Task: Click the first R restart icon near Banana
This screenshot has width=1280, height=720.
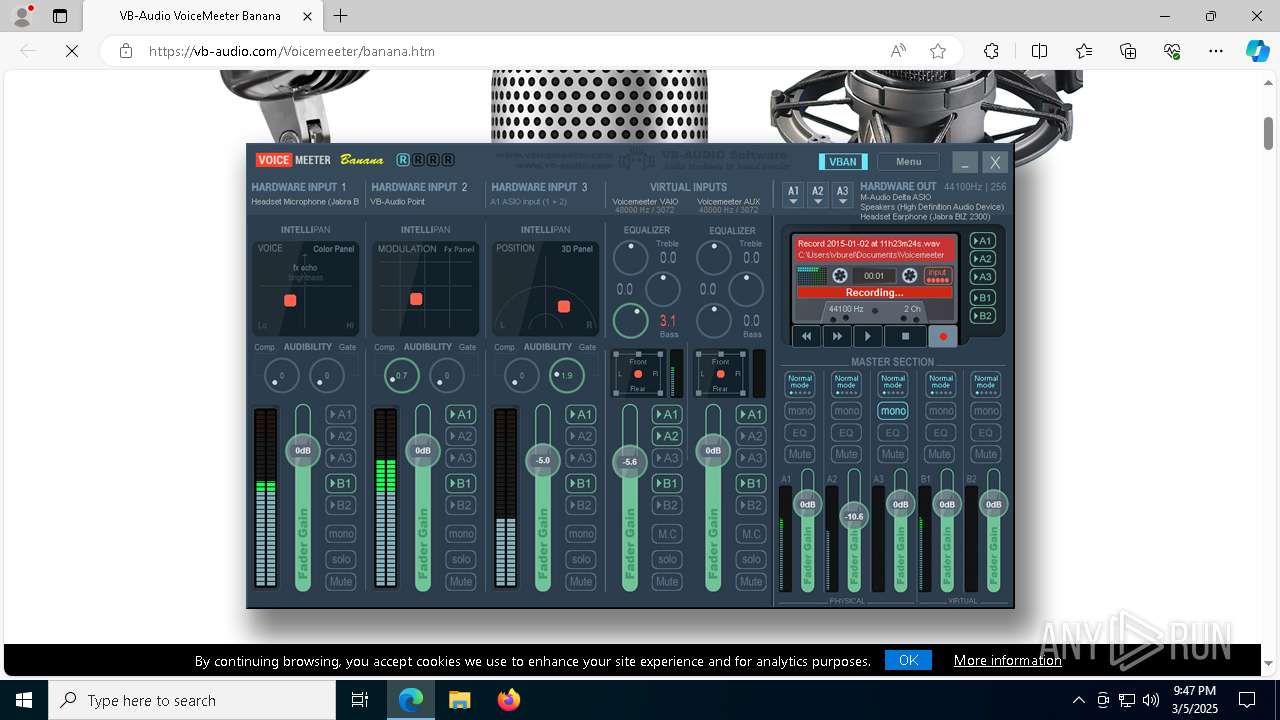Action: 403,160
